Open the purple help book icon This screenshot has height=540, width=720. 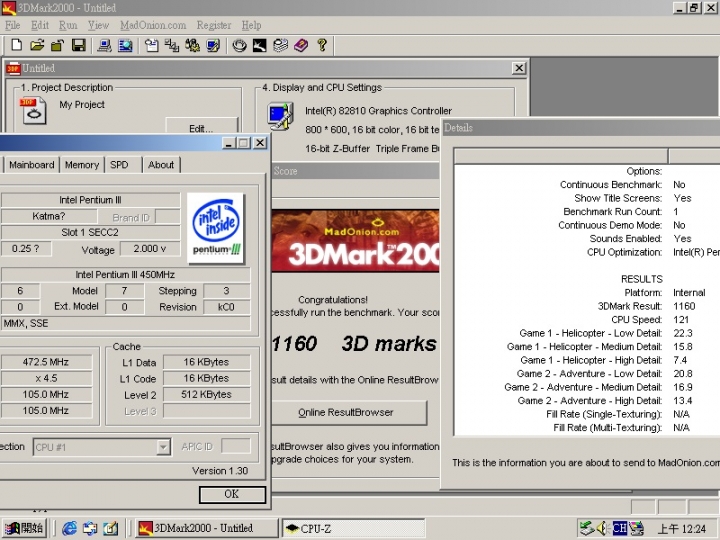[x=301, y=45]
